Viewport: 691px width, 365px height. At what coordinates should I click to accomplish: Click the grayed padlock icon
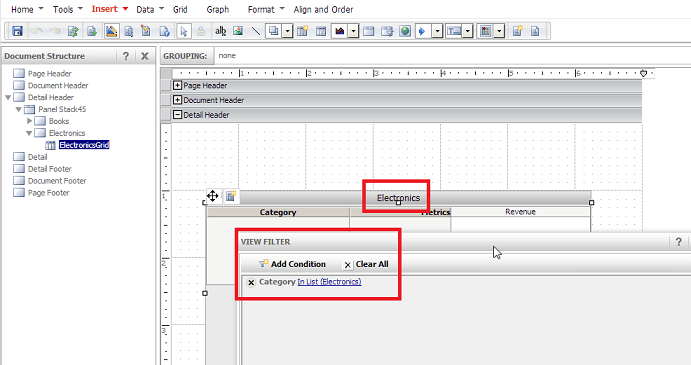[x=201, y=31]
